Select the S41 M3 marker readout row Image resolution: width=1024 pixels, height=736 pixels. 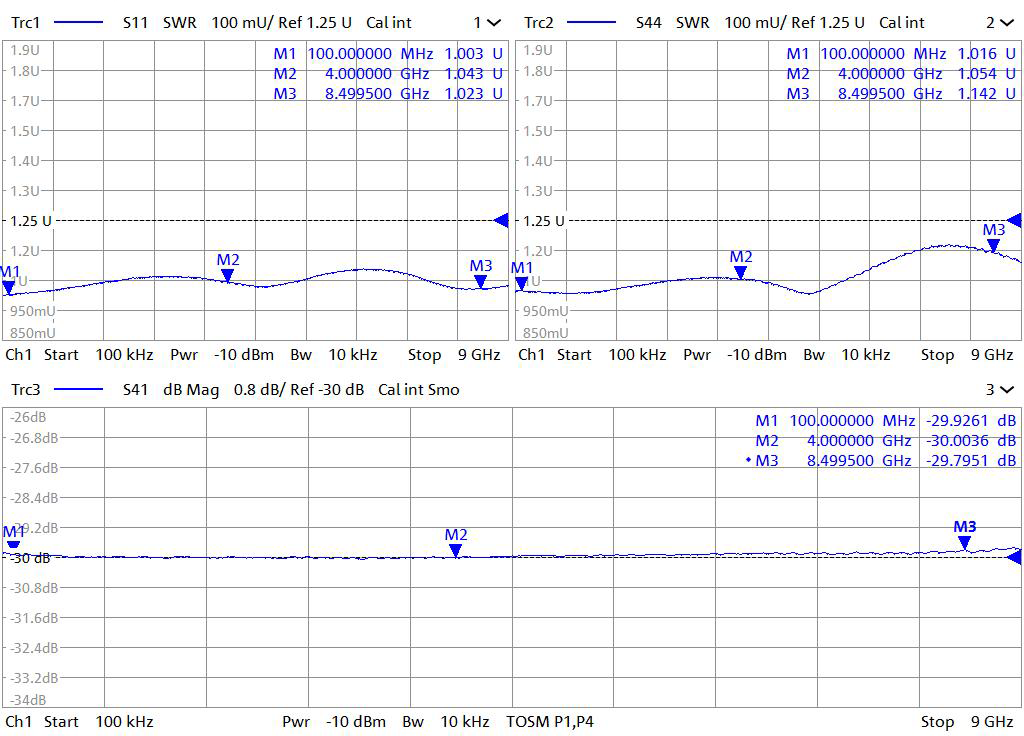click(885, 460)
